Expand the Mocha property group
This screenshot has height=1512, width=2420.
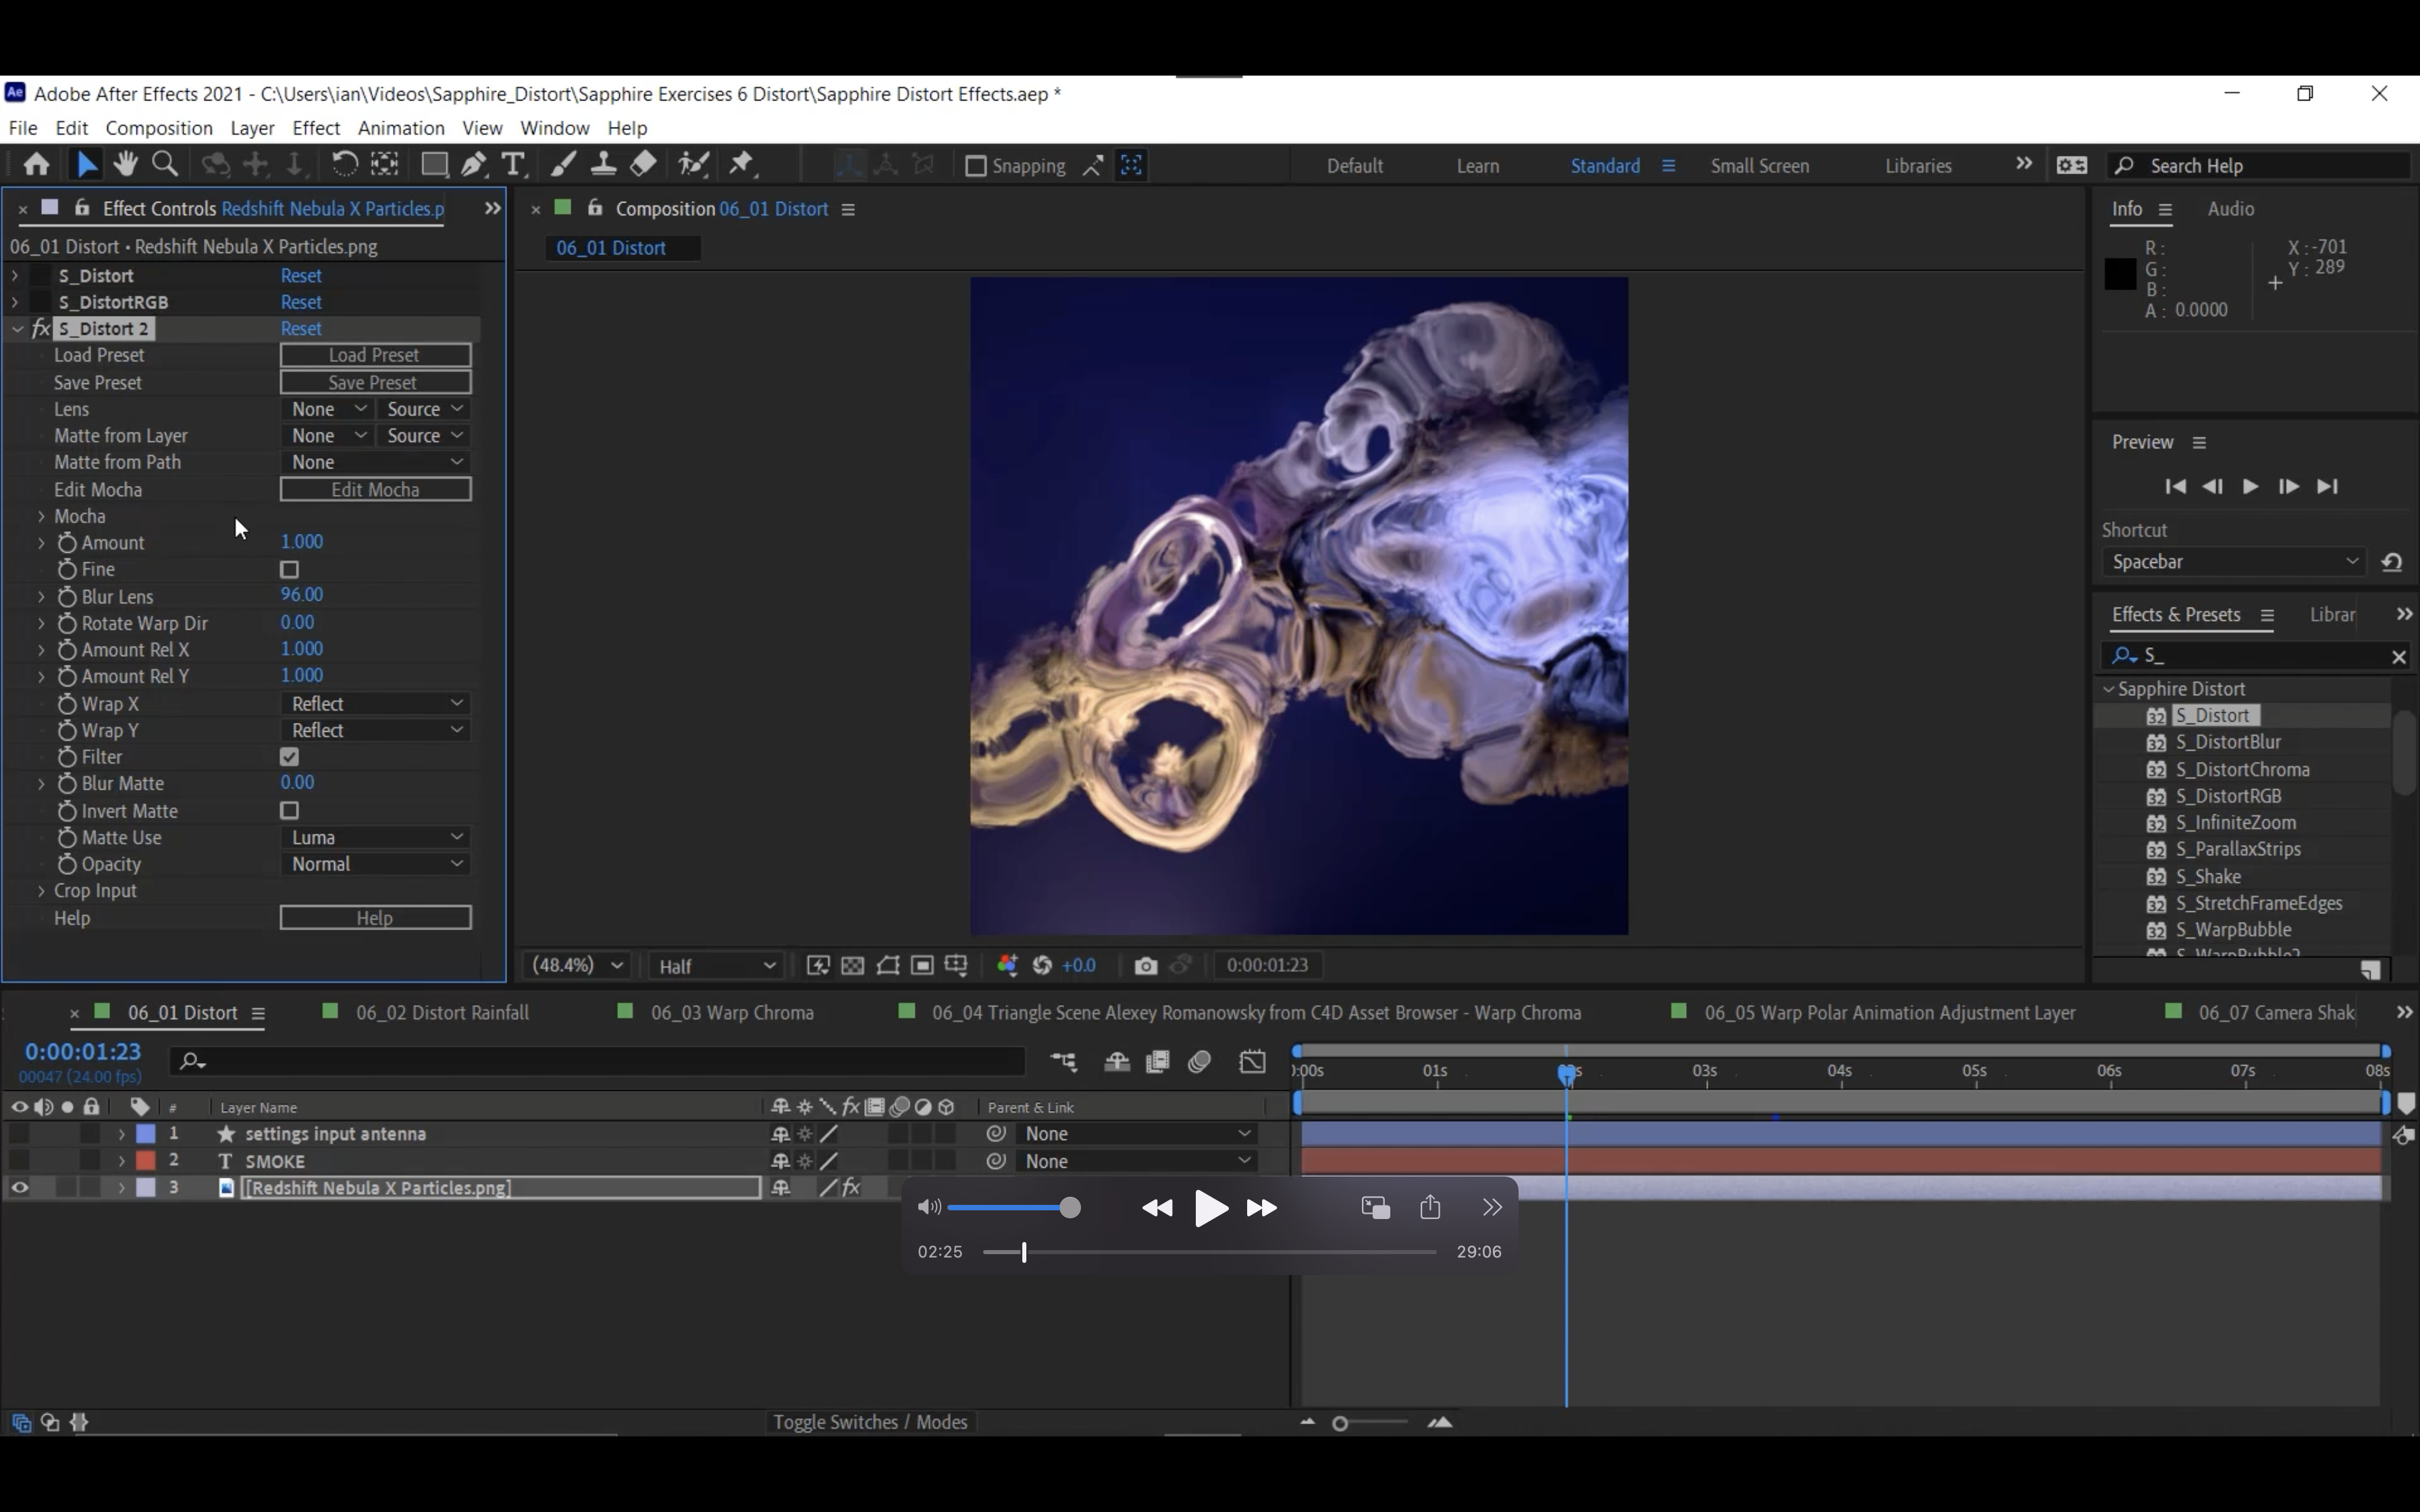click(41, 517)
